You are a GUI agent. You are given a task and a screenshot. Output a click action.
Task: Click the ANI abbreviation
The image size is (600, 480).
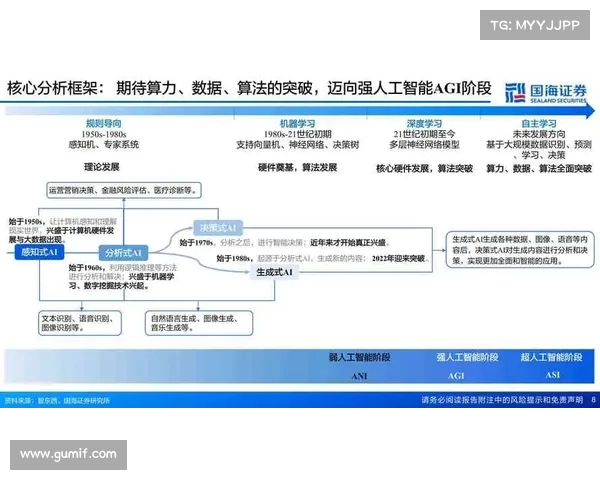pyautogui.click(x=359, y=376)
